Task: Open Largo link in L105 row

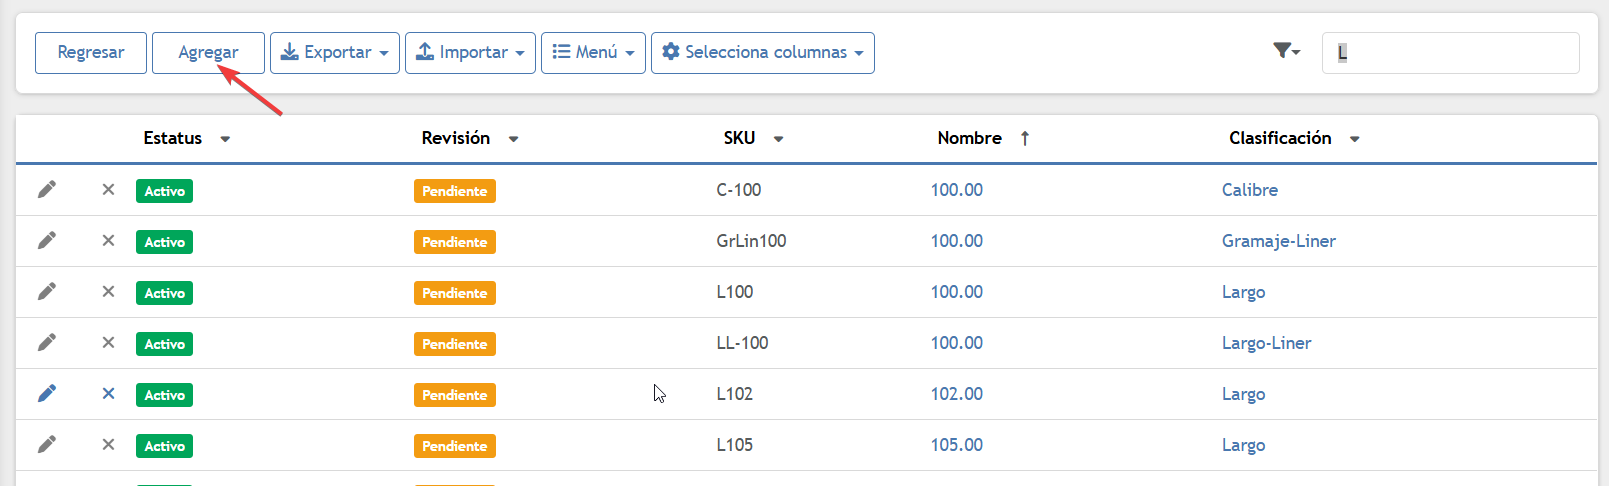Action: point(1244,445)
